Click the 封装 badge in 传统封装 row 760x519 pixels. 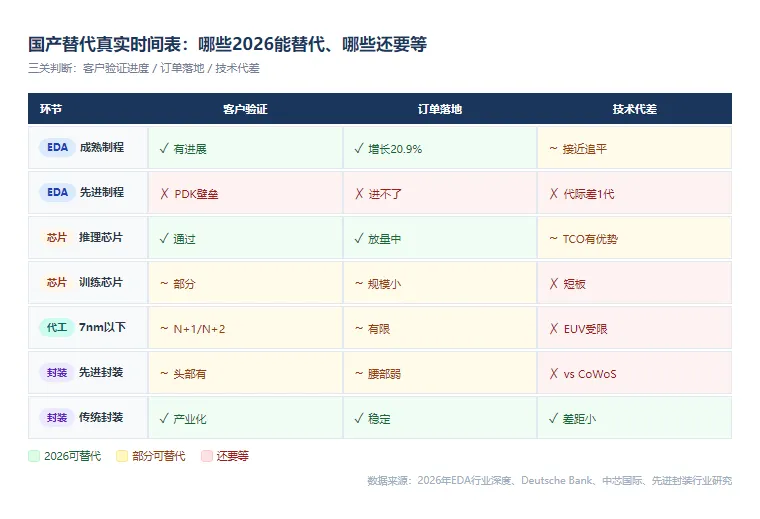57,418
